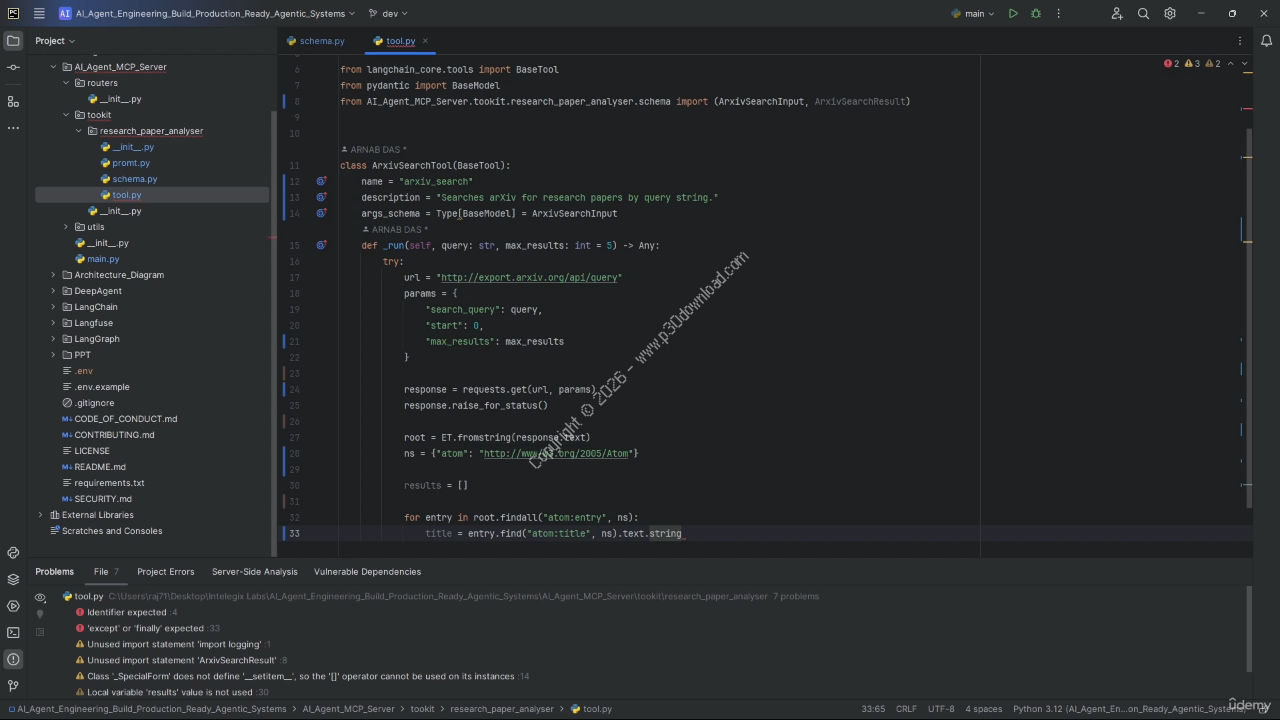1280x720 pixels.
Task: Open IDE settings gear icon
Action: click(x=1170, y=14)
